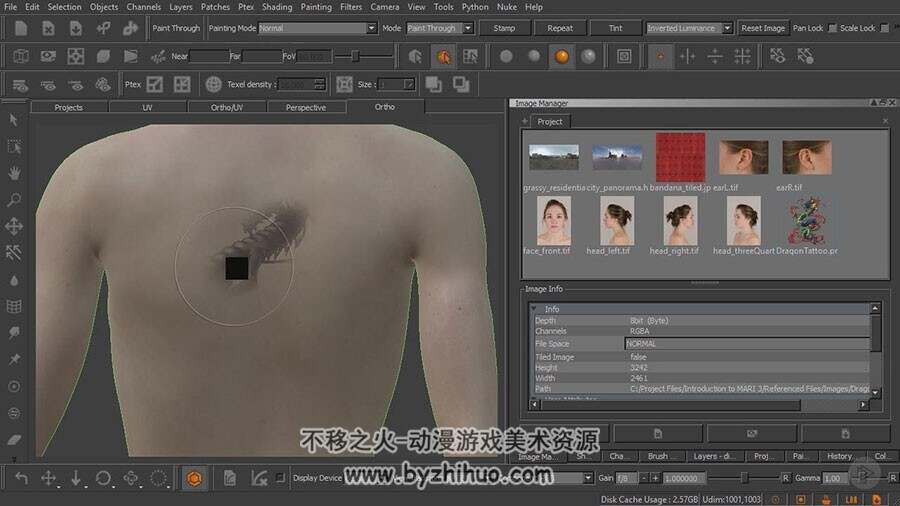Select the arrow Select tool in left toolbar
This screenshot has width=900, height=506.
coord(14,120)
